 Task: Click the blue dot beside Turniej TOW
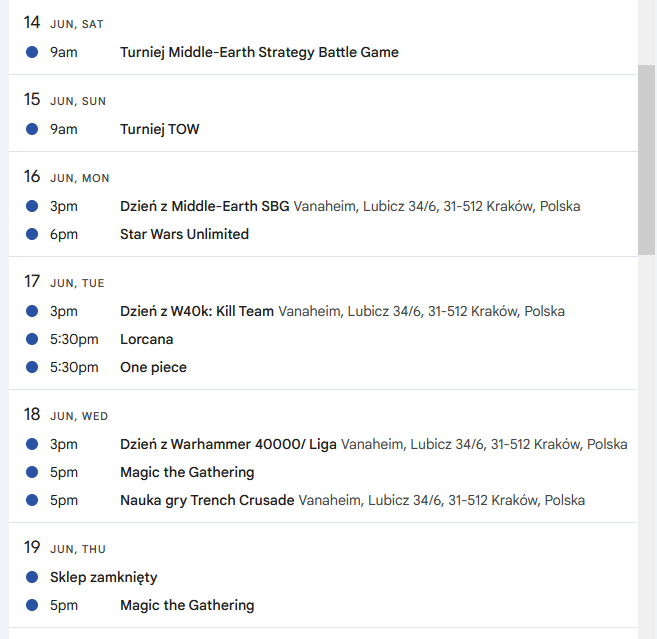32,129
